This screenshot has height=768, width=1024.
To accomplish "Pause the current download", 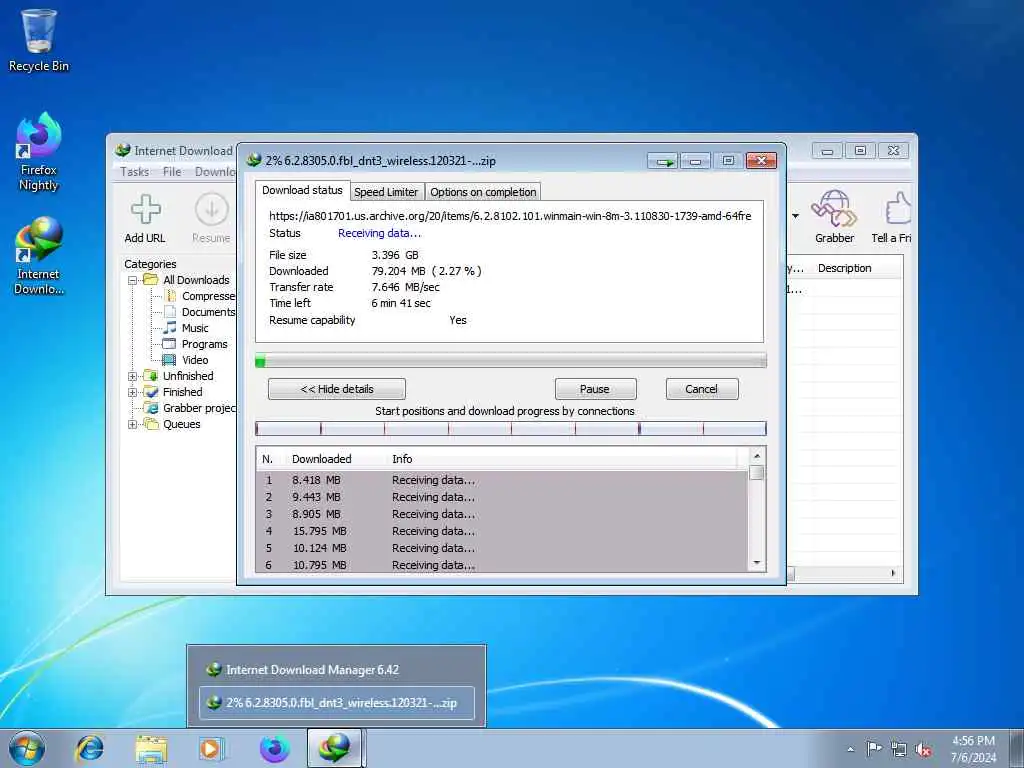I will pos(595,389).
